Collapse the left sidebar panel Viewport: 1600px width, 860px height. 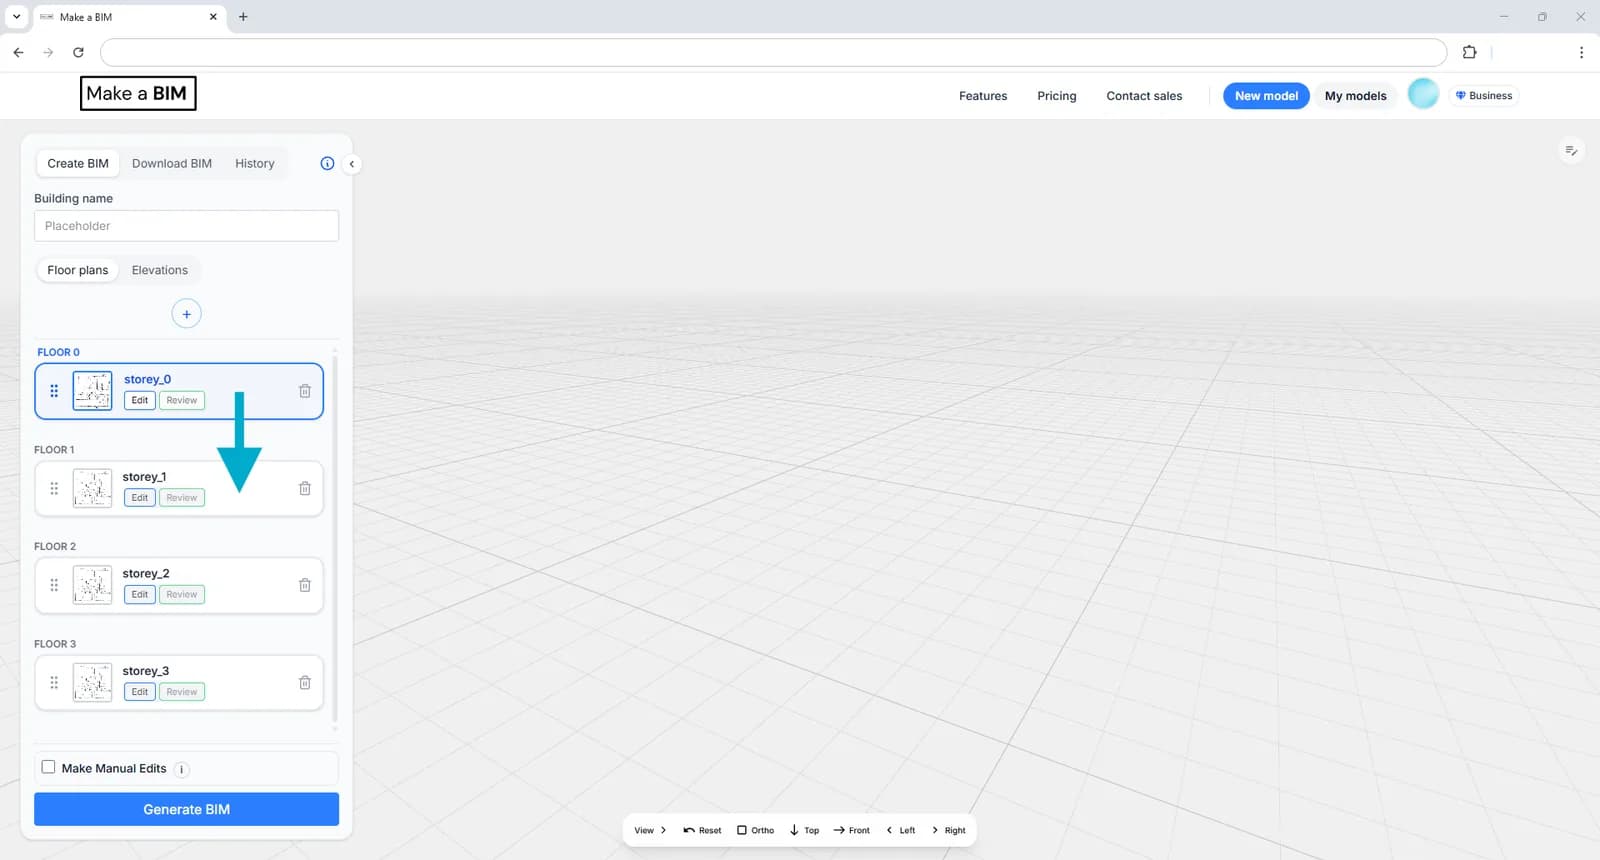point(351,164)
